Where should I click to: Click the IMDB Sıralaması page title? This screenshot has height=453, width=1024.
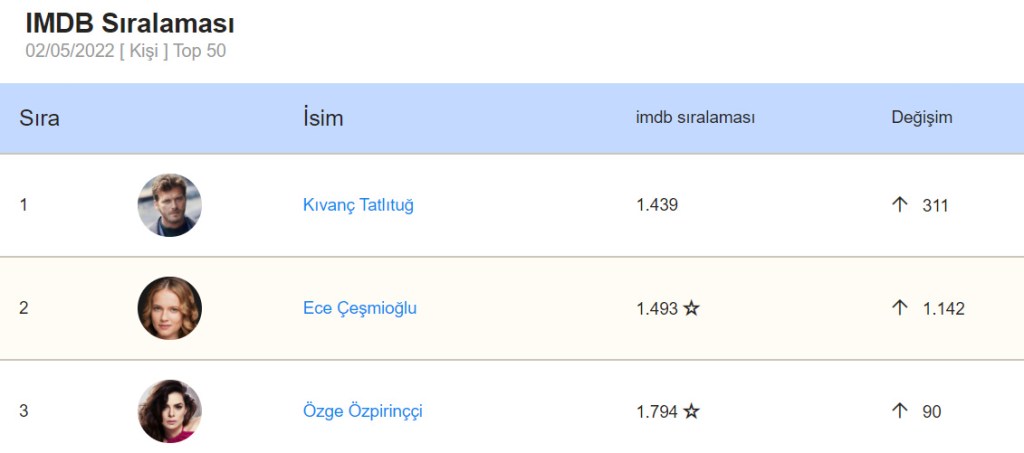(x=130, y=24)
